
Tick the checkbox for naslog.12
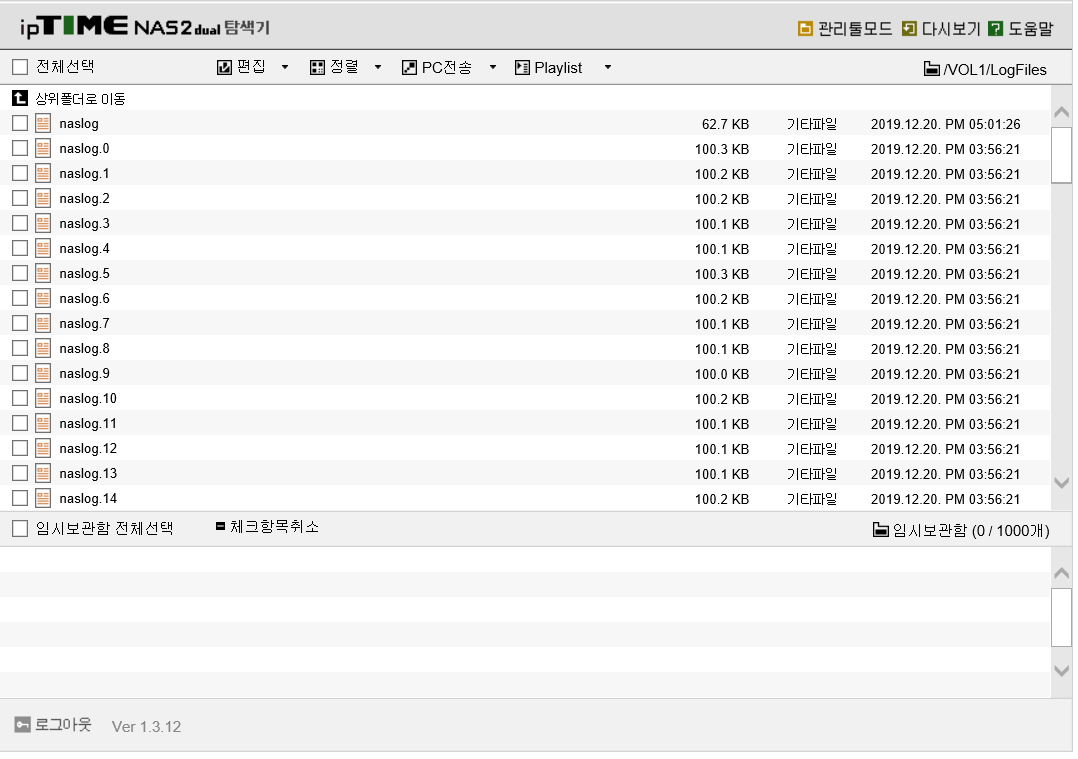(20, 448)
